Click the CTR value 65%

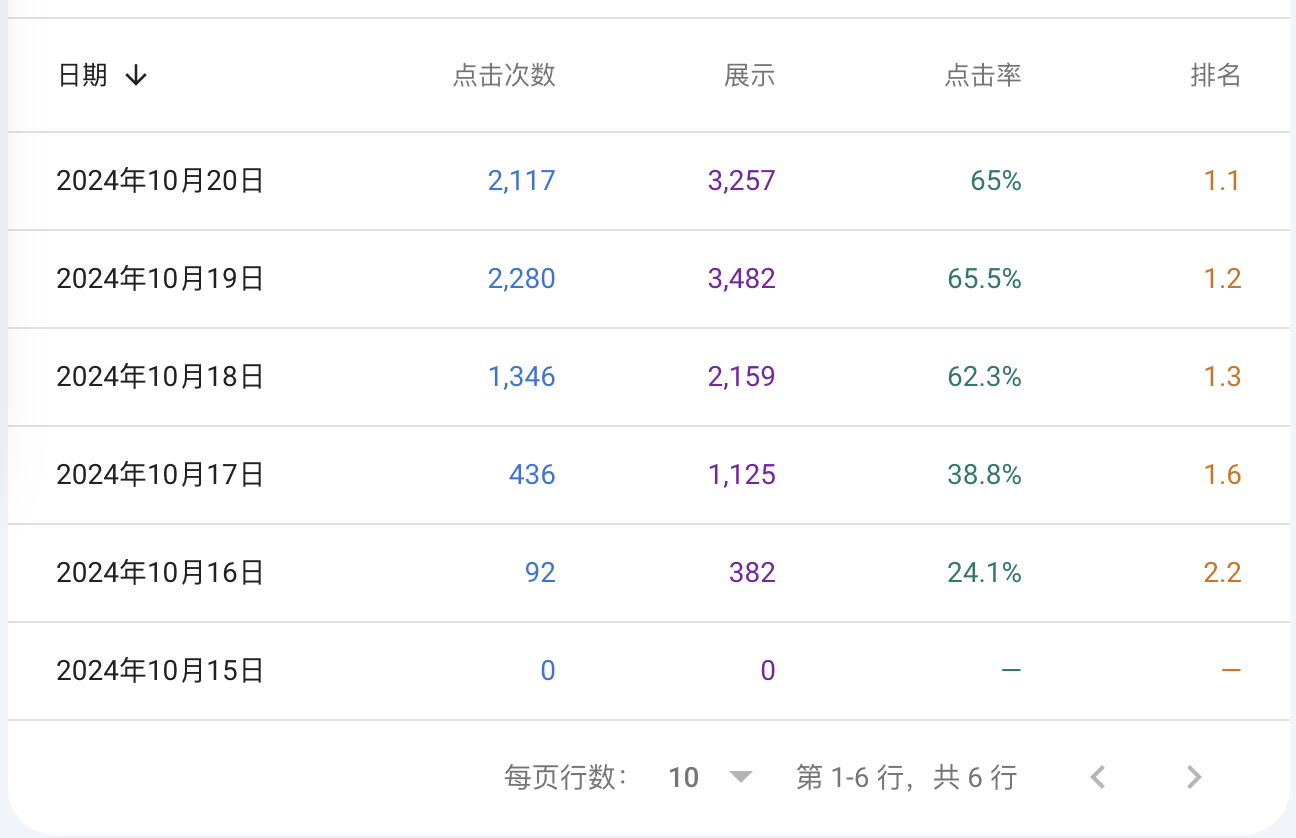[x=996, y=181]
